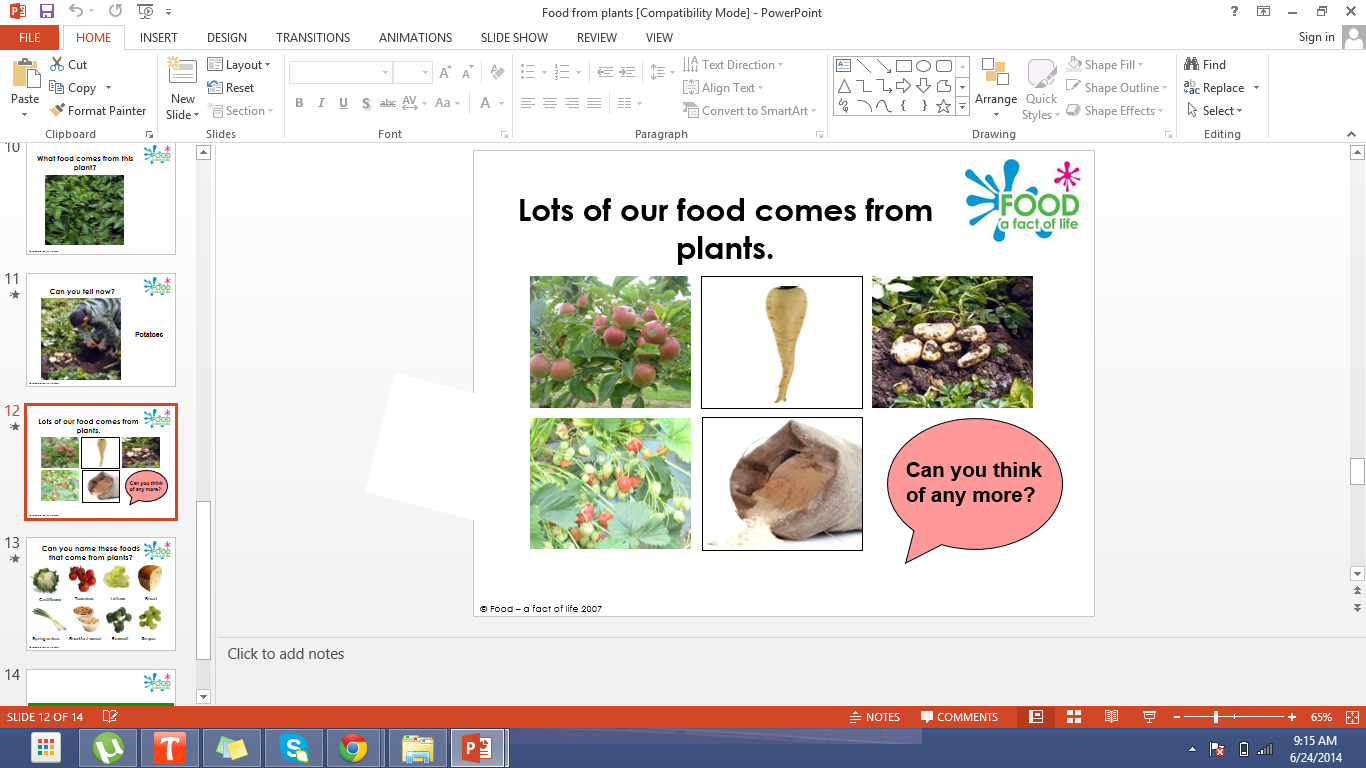Cut the selection with scissors icon
This screenshot has height=768, width=1366.
(x=68, y=64)
